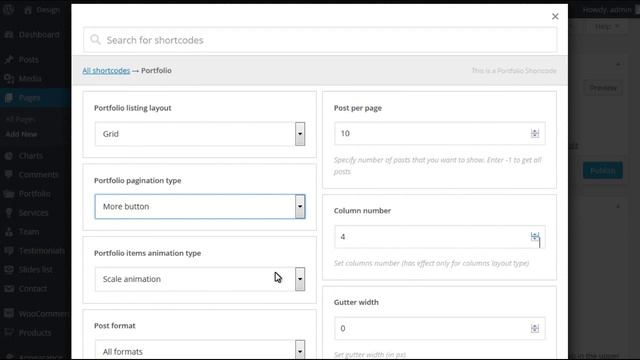This screenshot has height=360, width=640.
Task: Close the shortcode dialog with X
Action: [555, 16]
